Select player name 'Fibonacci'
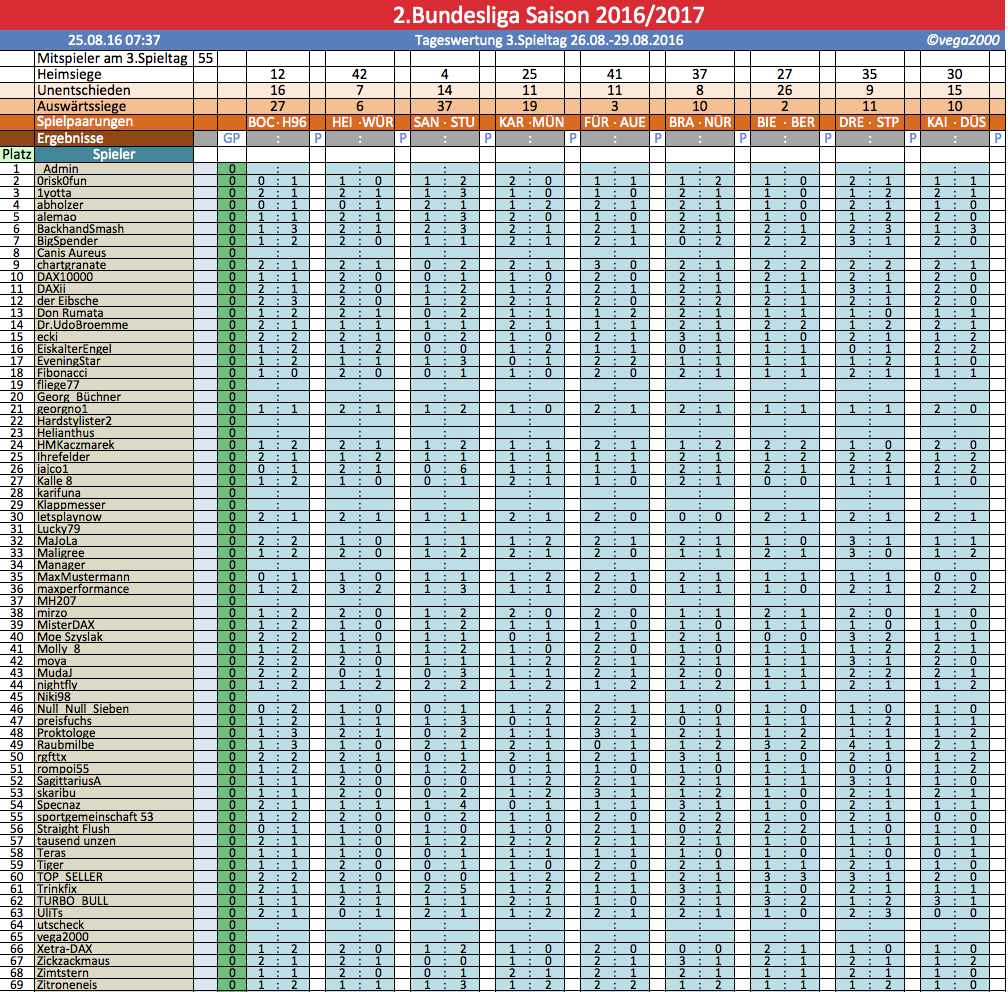The width and height of the screenshot is (1008, 992). pyautogui.click(x=62, y=373)
